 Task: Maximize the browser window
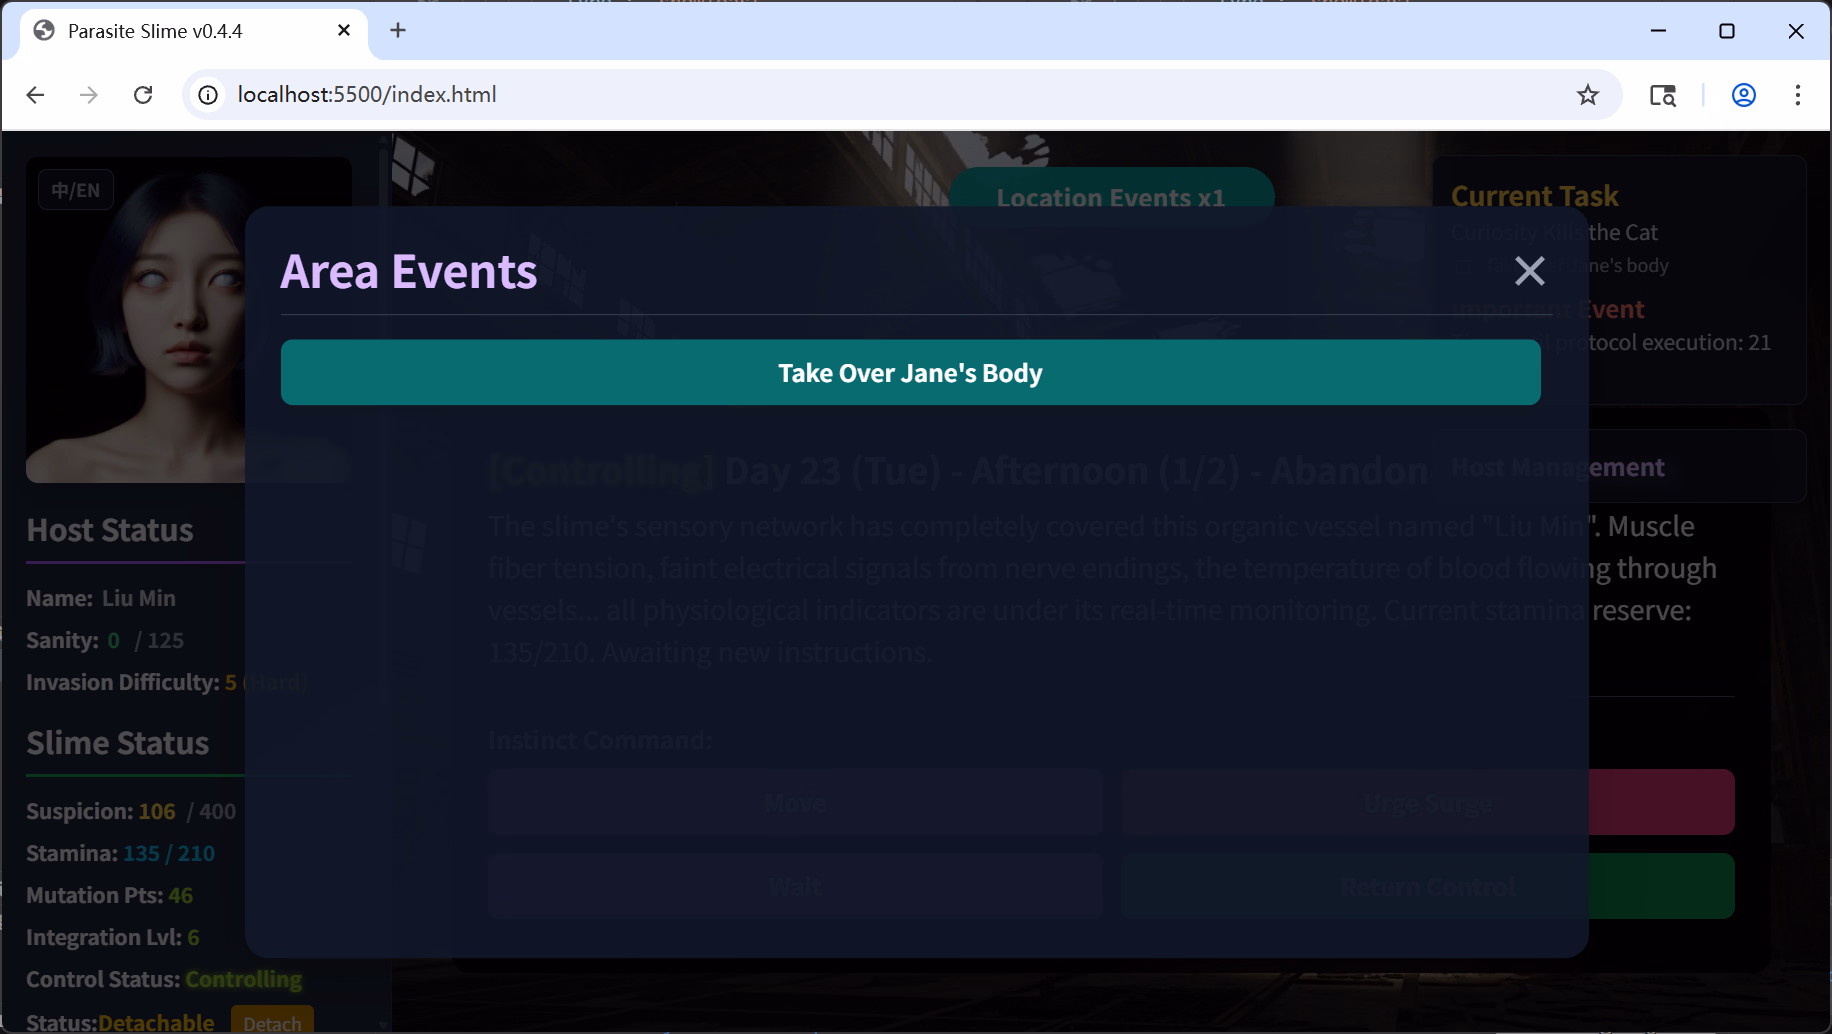[1727, 31]
